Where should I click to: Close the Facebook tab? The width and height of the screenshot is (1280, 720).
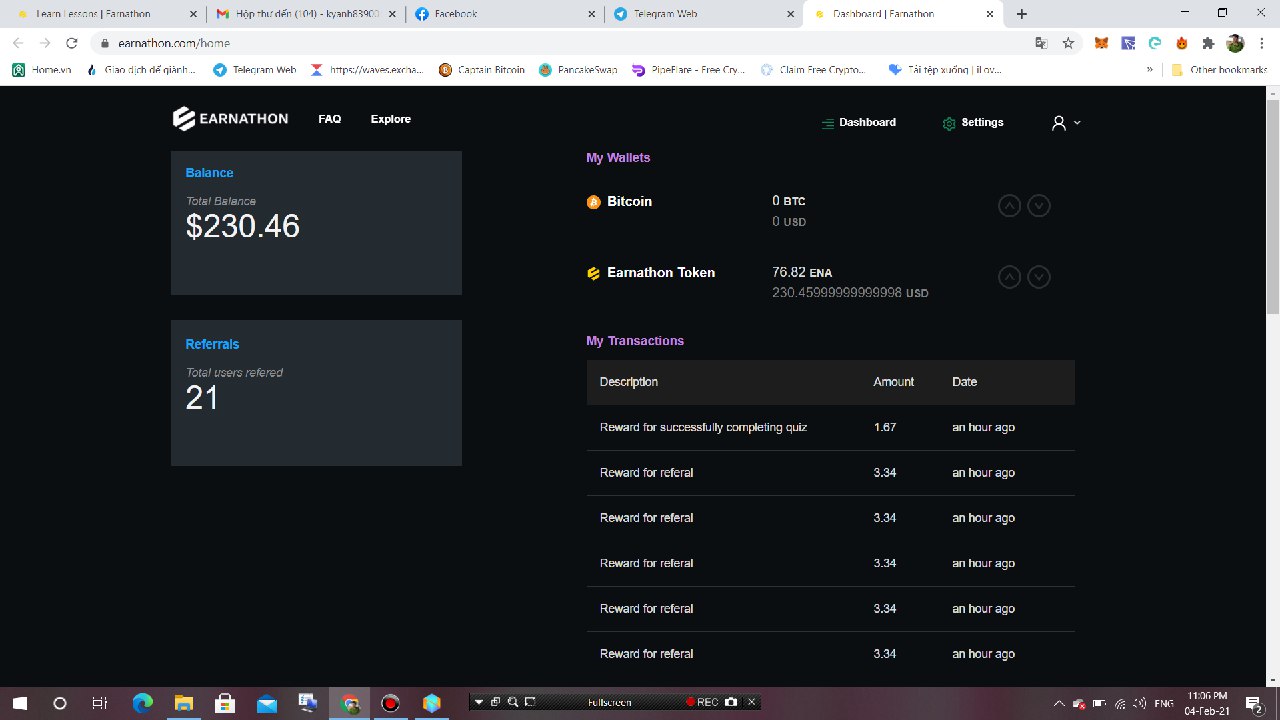pyautogui.click(x=592, y=14)
